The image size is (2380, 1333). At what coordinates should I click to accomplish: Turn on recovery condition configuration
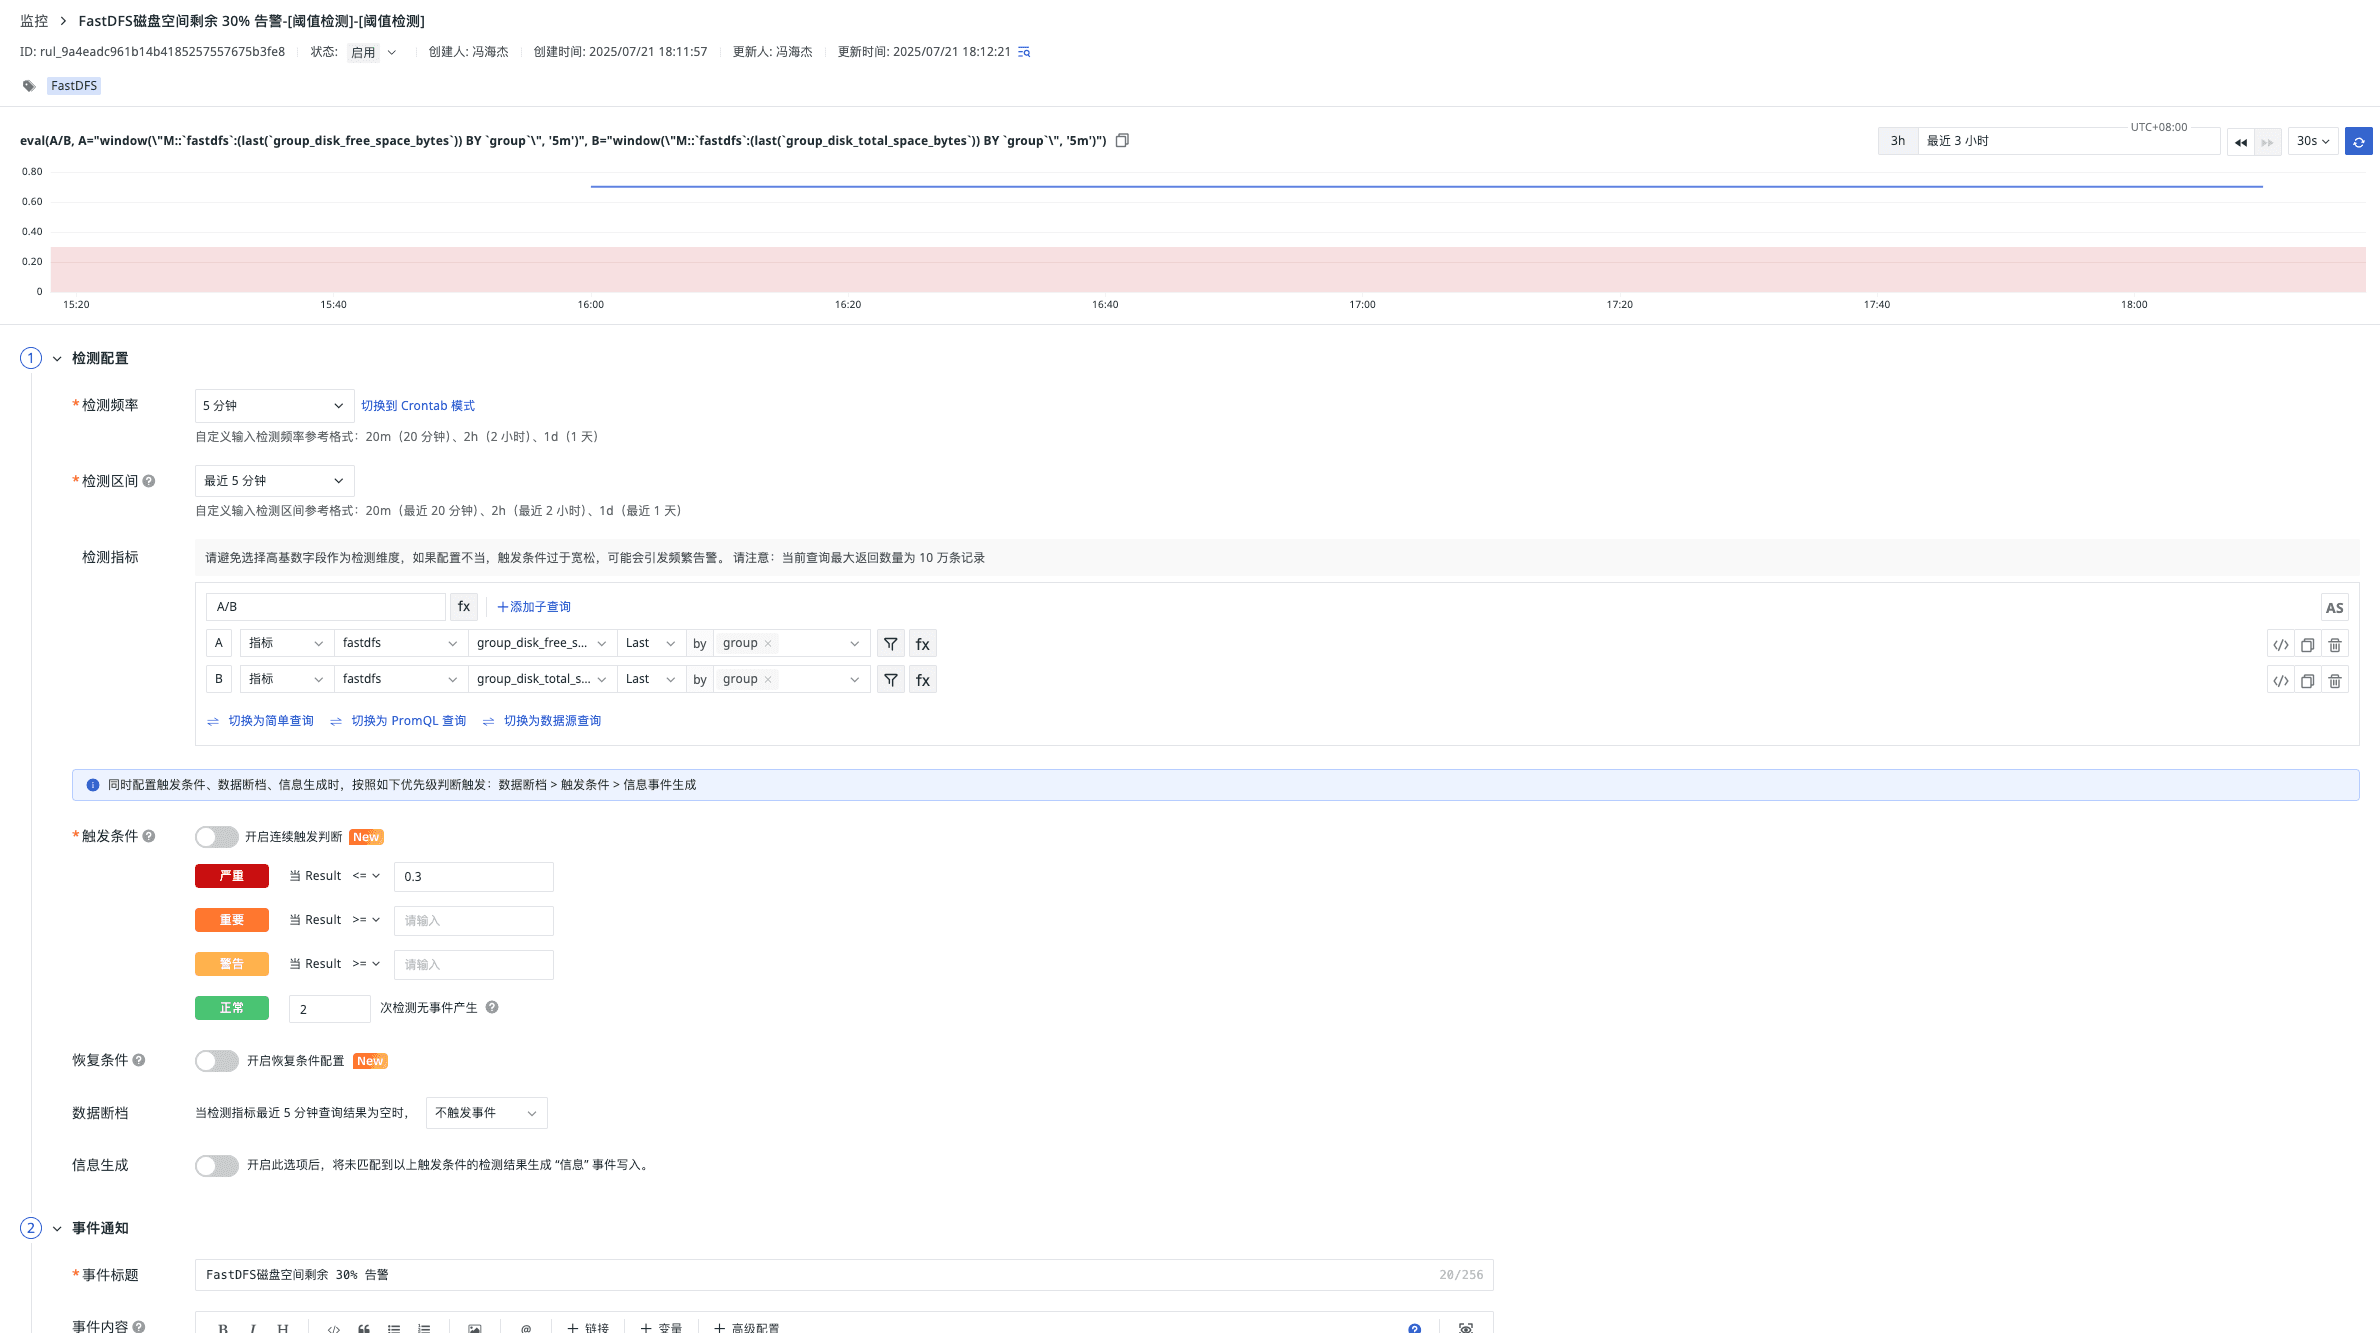[x=216, y=1061]
